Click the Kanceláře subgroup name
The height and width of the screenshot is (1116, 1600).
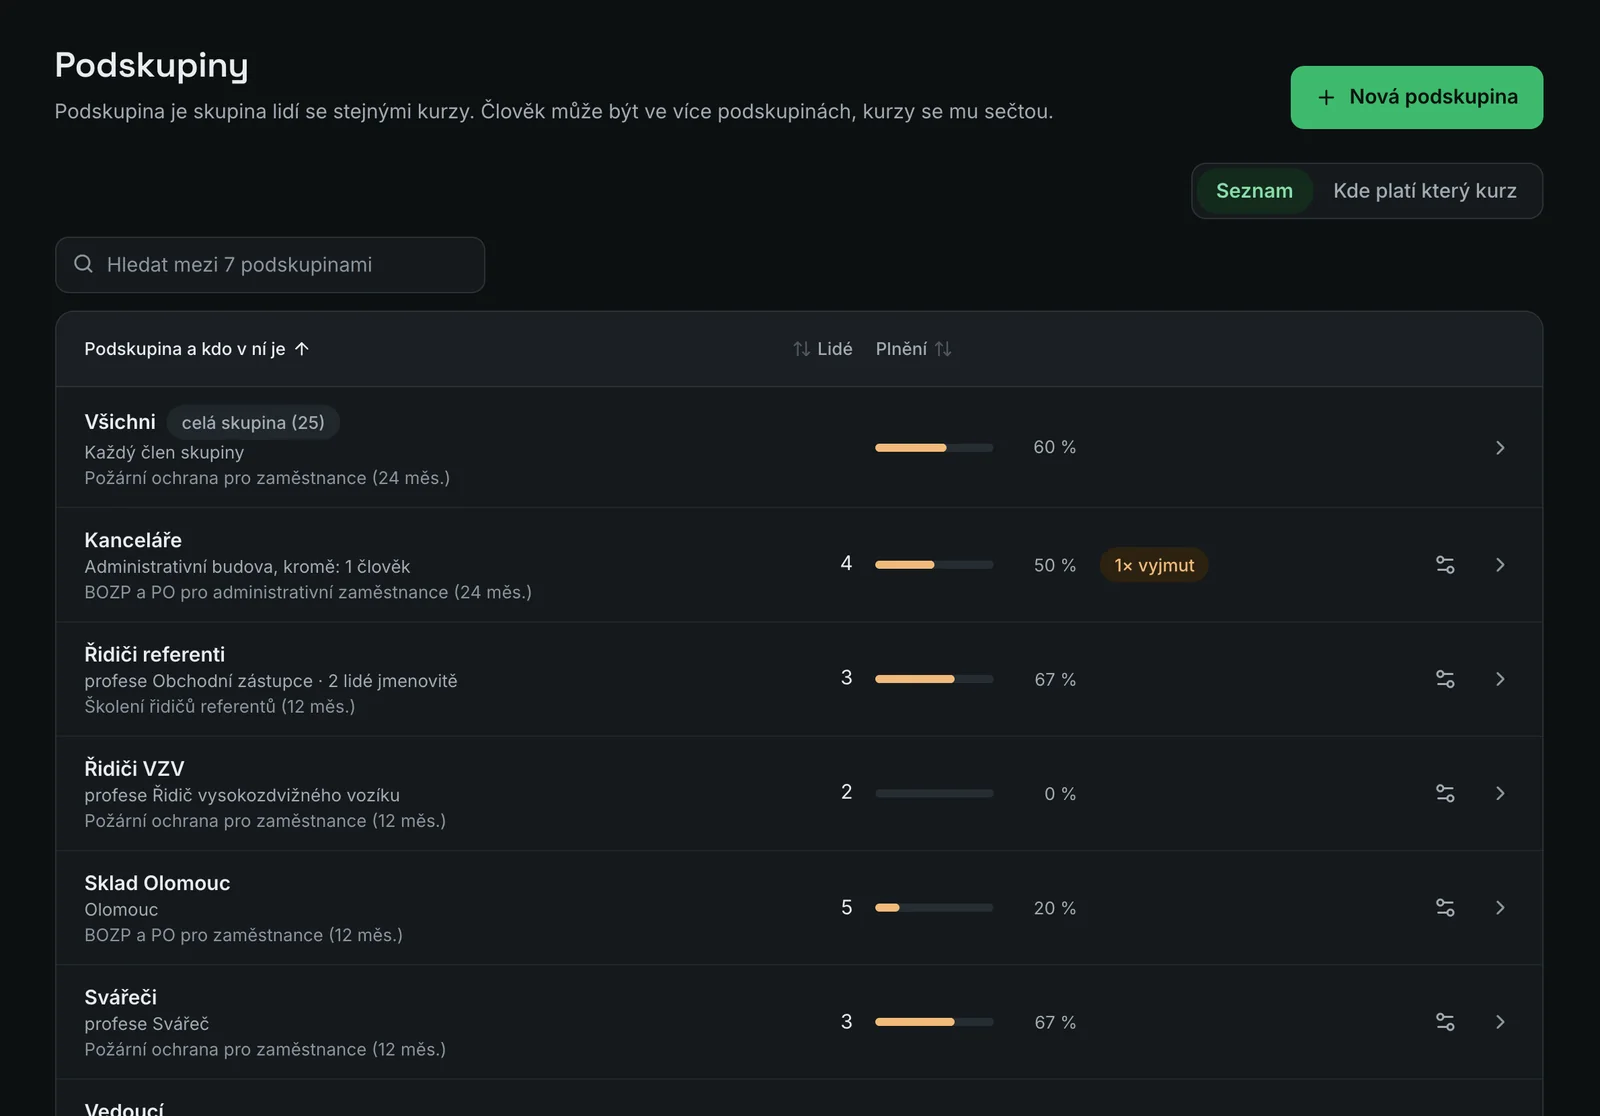133,540
